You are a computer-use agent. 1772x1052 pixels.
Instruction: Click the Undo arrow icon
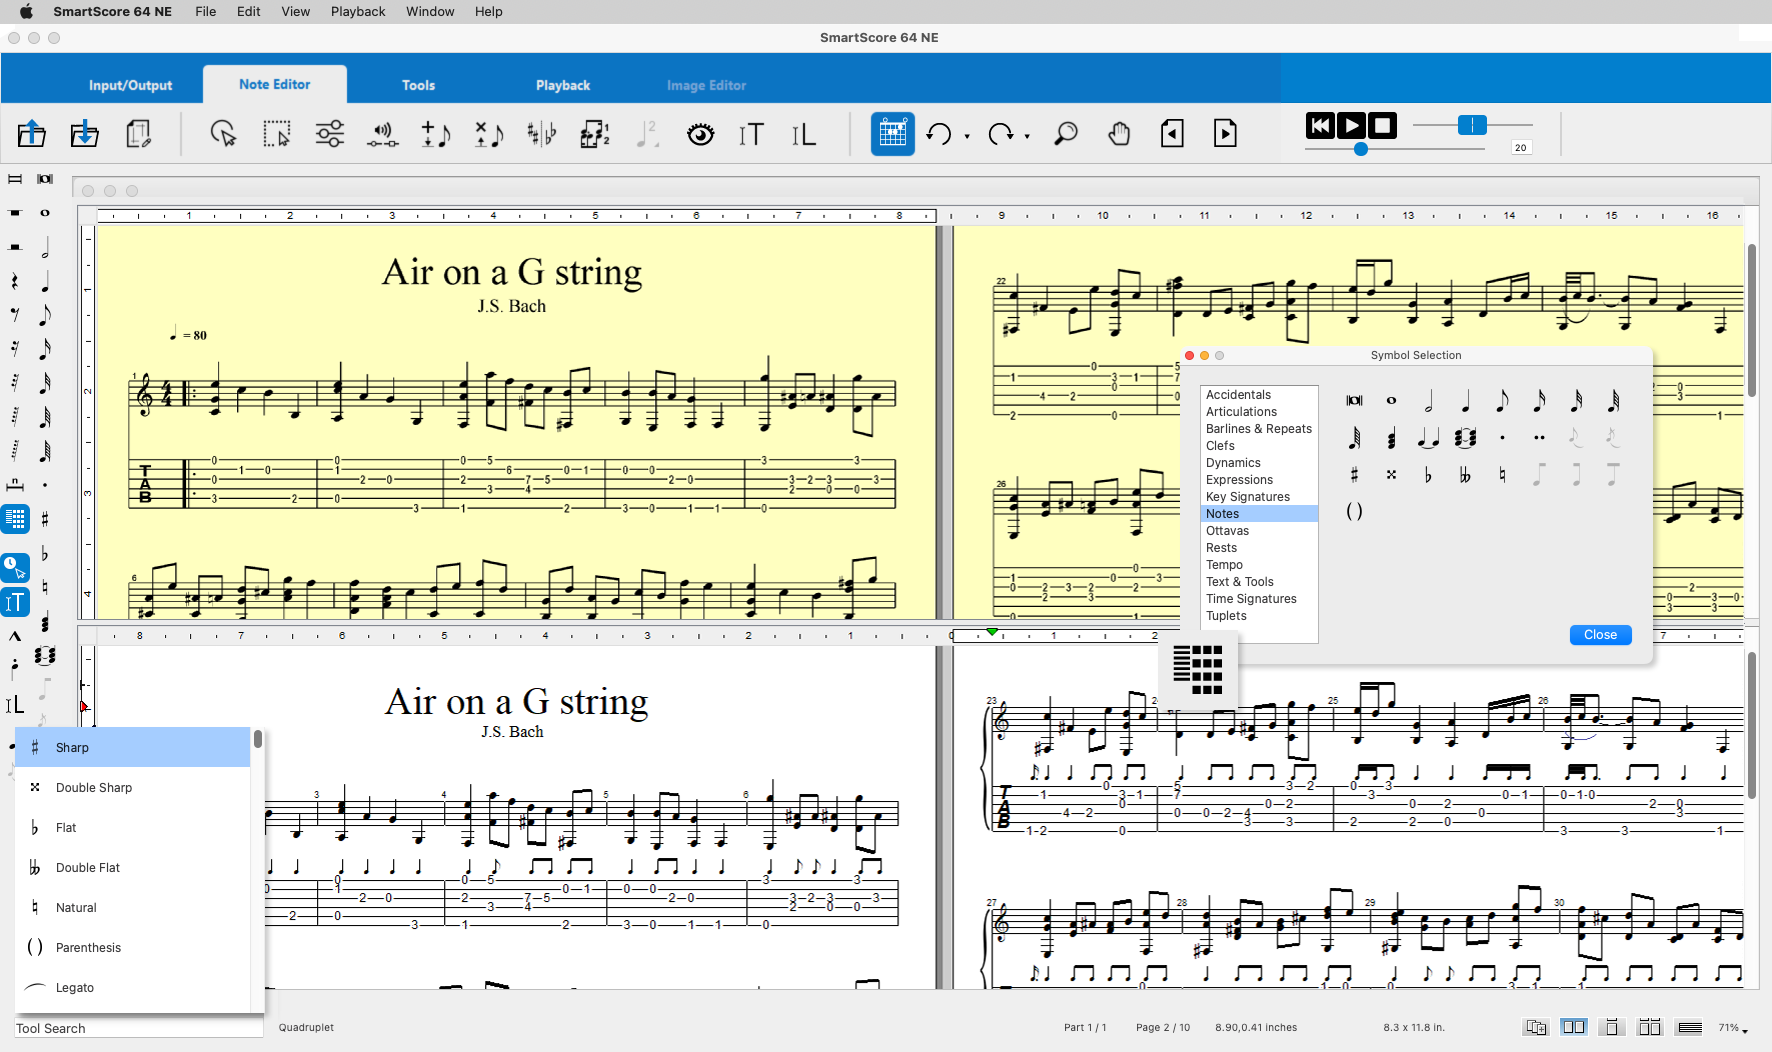pyautogui.click(x=938, y=133)
